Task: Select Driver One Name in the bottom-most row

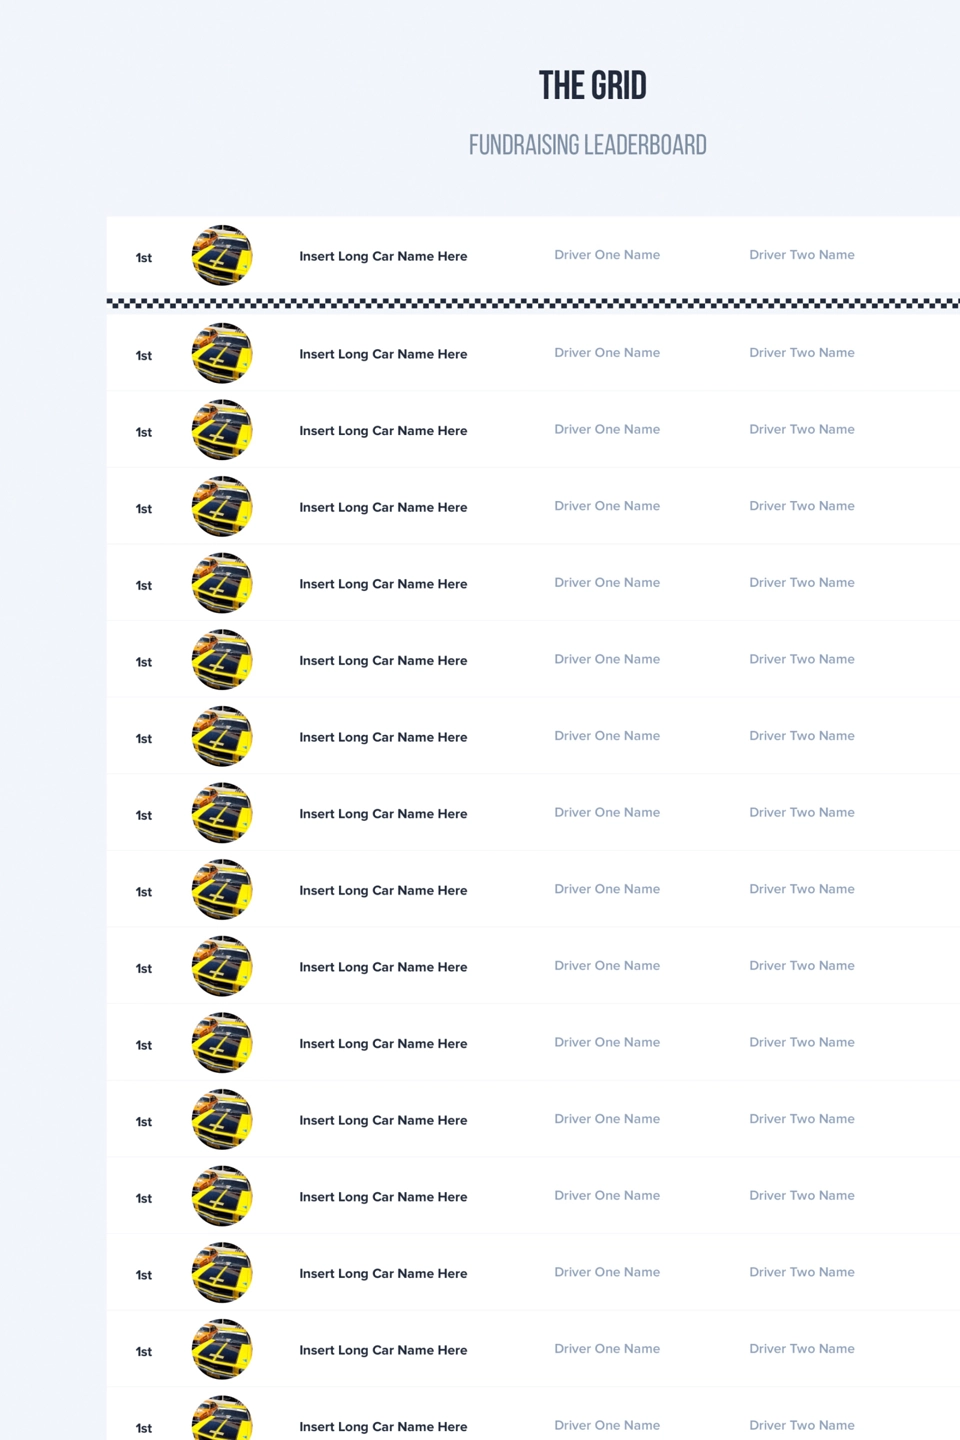Action: coord(607,1426)
